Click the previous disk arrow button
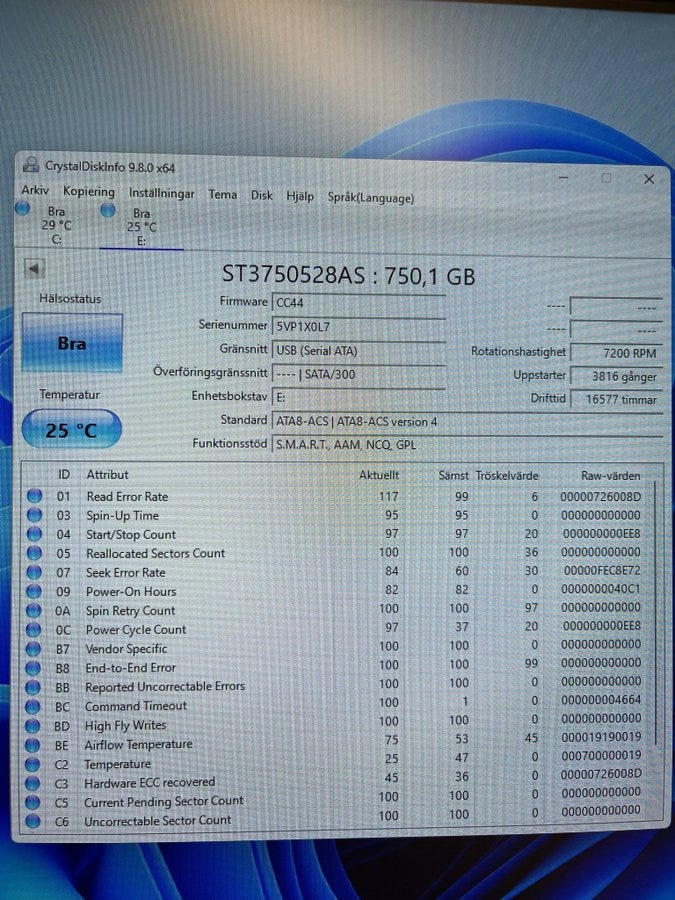 (x=34, y=269)
